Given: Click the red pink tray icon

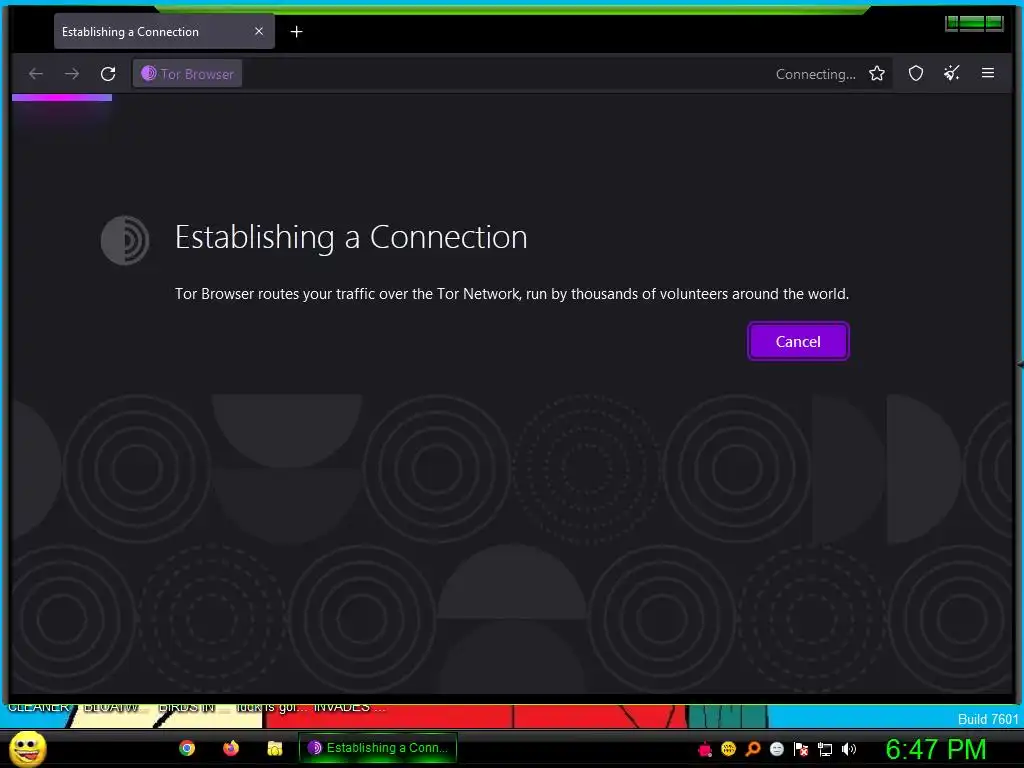Looking at the screenshot, I should (x=705, y=749).
